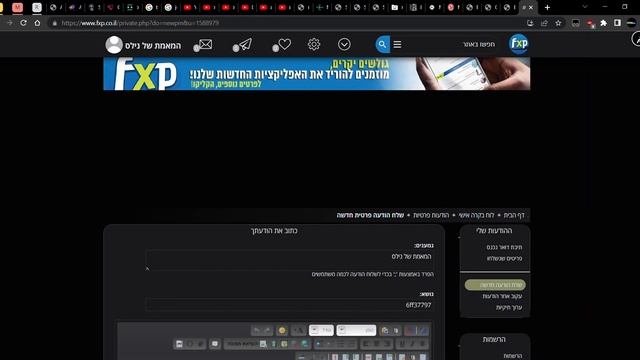The height and width of the screenshot is (360, 640).
Task: Open the paper plane notifications icon
Action: click(245, 44)
